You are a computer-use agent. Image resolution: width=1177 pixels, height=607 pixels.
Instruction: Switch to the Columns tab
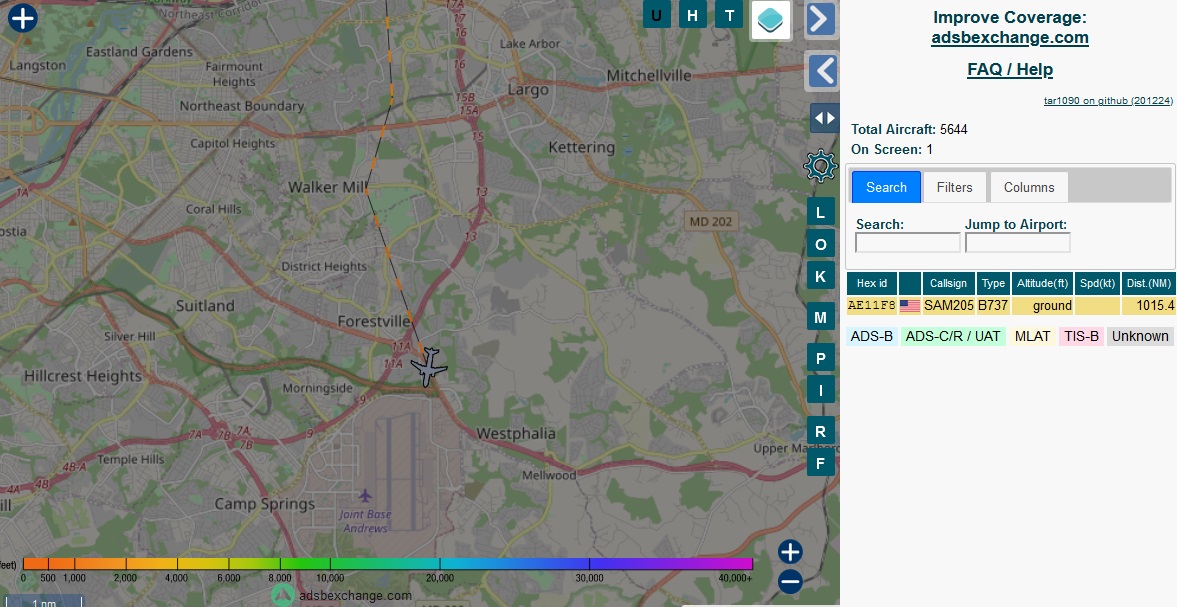click(x=1028, y=187)
